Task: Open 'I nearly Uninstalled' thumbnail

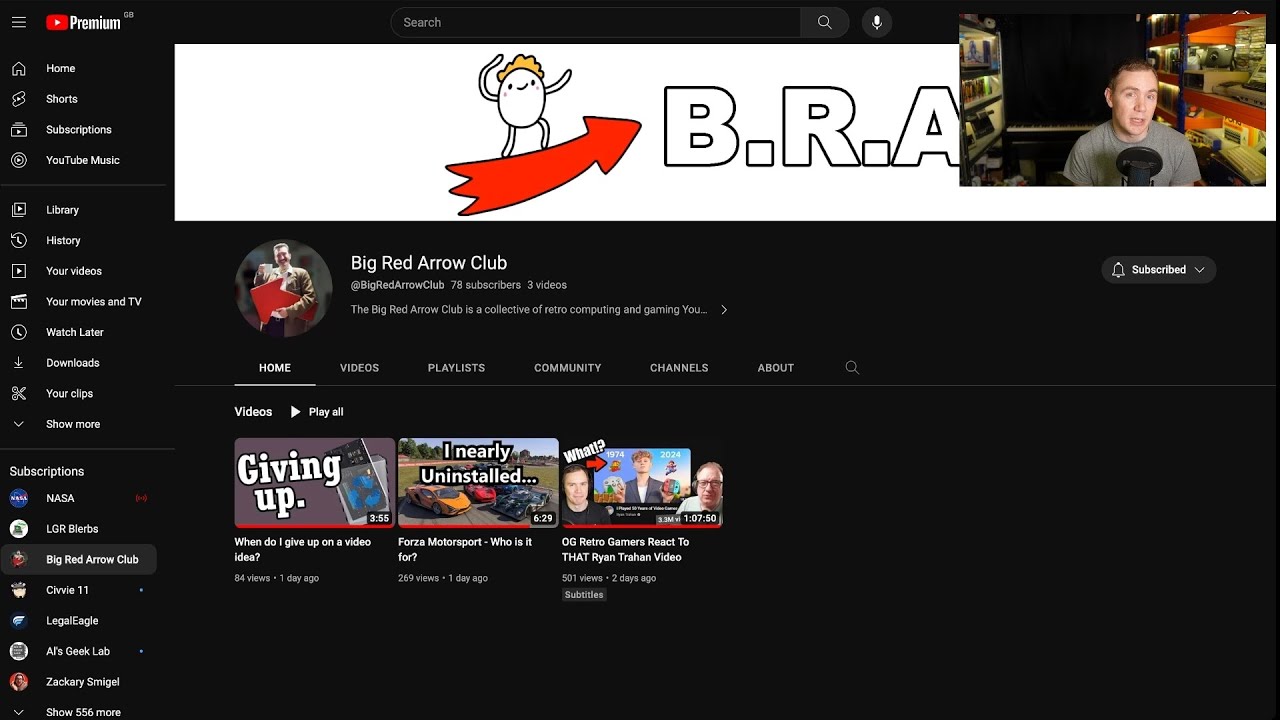Action: tap(478, 482)
